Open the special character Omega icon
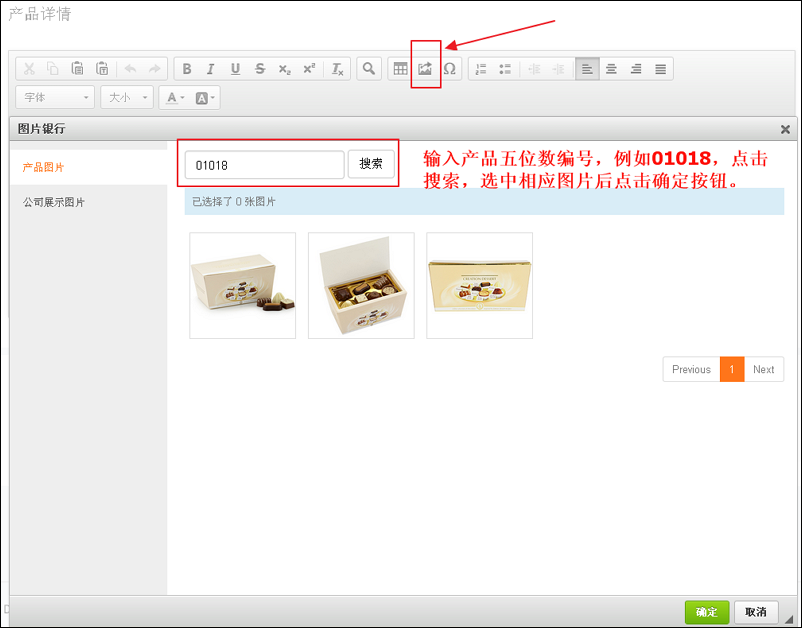 coord(450,69)
